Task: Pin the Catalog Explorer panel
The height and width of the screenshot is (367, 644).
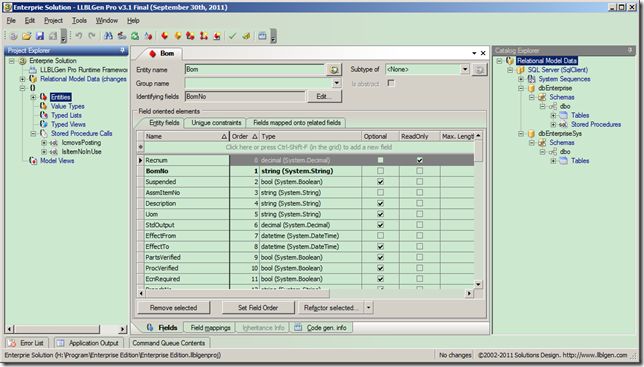Action: [630, 50]
